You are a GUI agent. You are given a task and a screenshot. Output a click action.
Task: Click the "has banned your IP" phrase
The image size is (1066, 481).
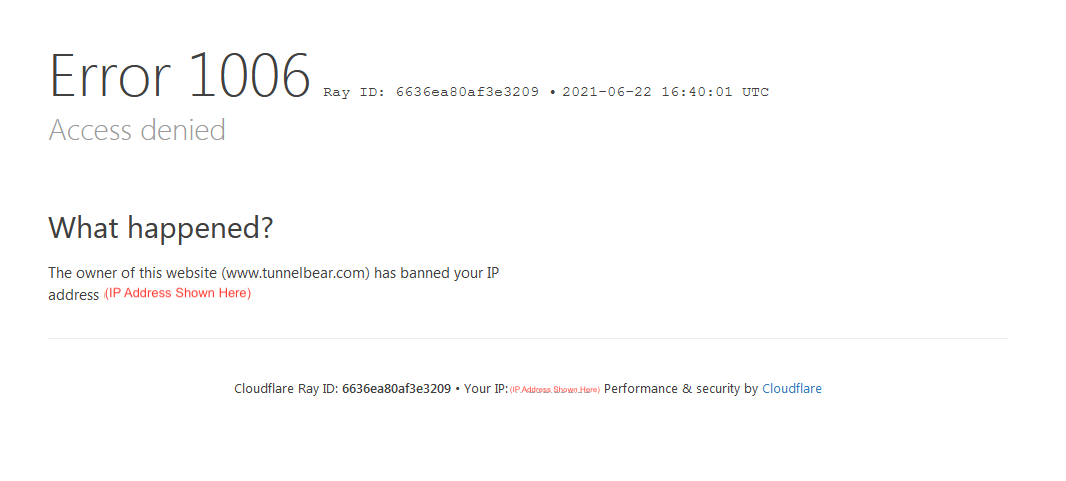(437, 273)
